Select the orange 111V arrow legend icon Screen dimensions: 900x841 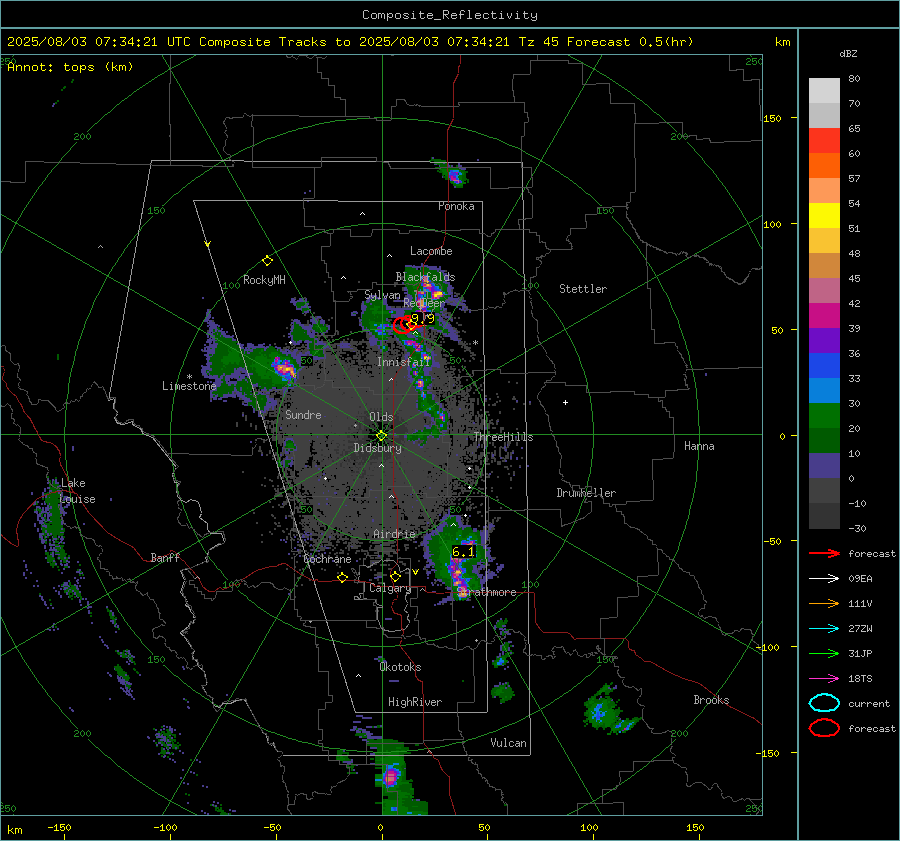pos(824,603)
